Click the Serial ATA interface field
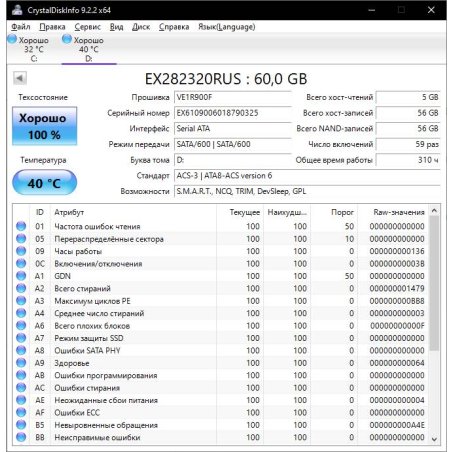Image resolution: width=452 pixels, height=452 pixels. (x=233, y=129)
